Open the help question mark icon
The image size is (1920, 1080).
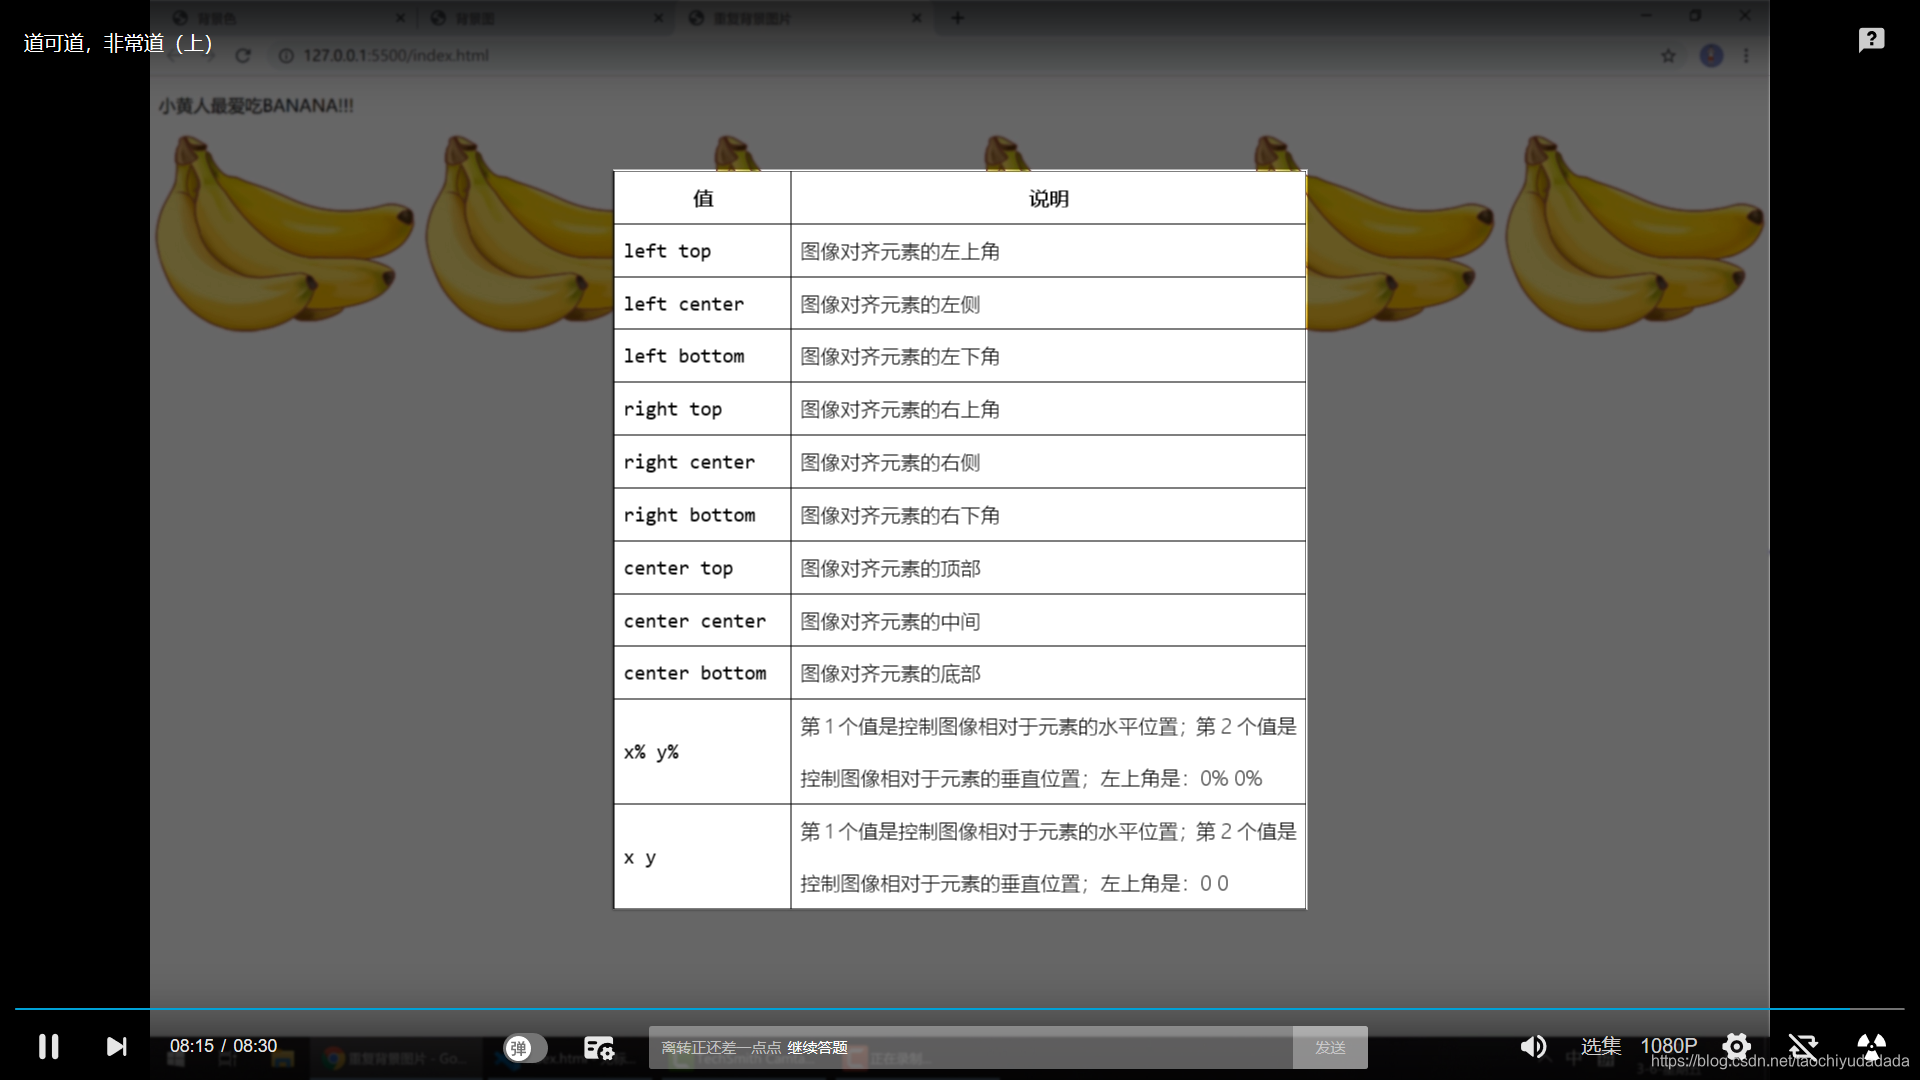tap(1871, 40)
